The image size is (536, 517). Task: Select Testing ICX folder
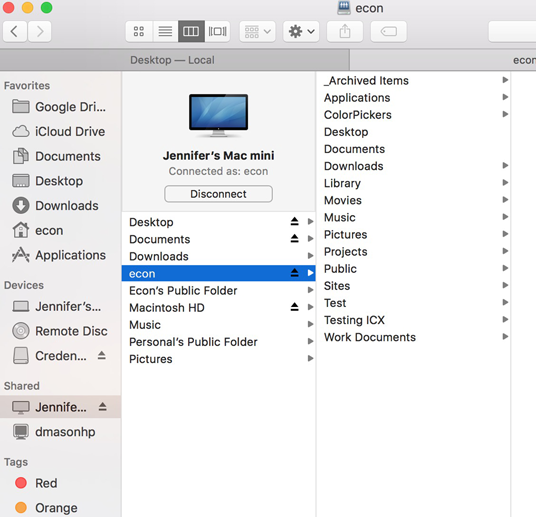click(x=414, y=320)
